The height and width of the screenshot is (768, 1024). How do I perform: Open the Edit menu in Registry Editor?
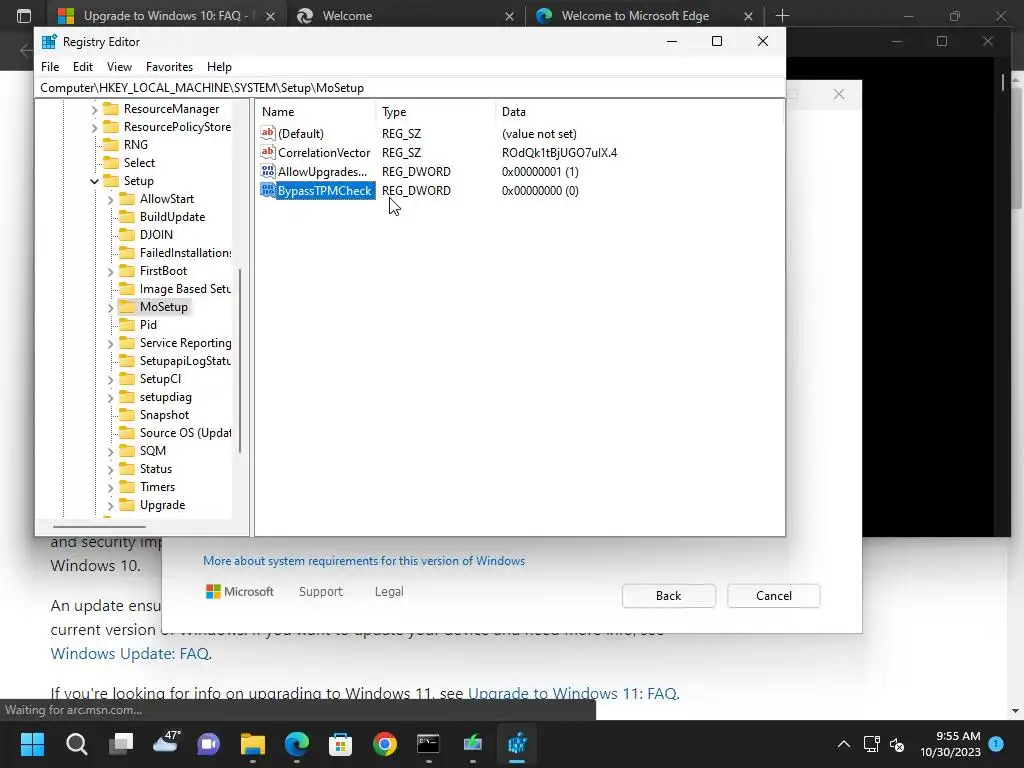coord(82,67)
